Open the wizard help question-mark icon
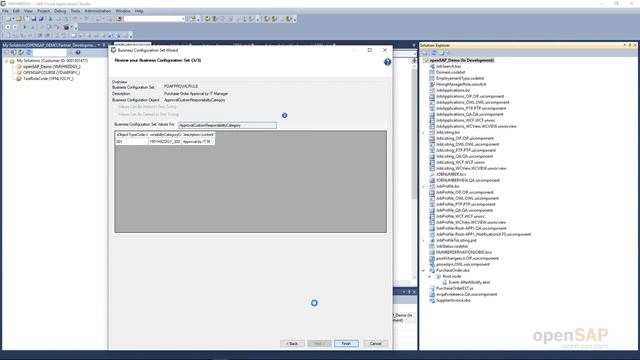The height and width of the screenshot is (360, 640). [x=387, y=62]
